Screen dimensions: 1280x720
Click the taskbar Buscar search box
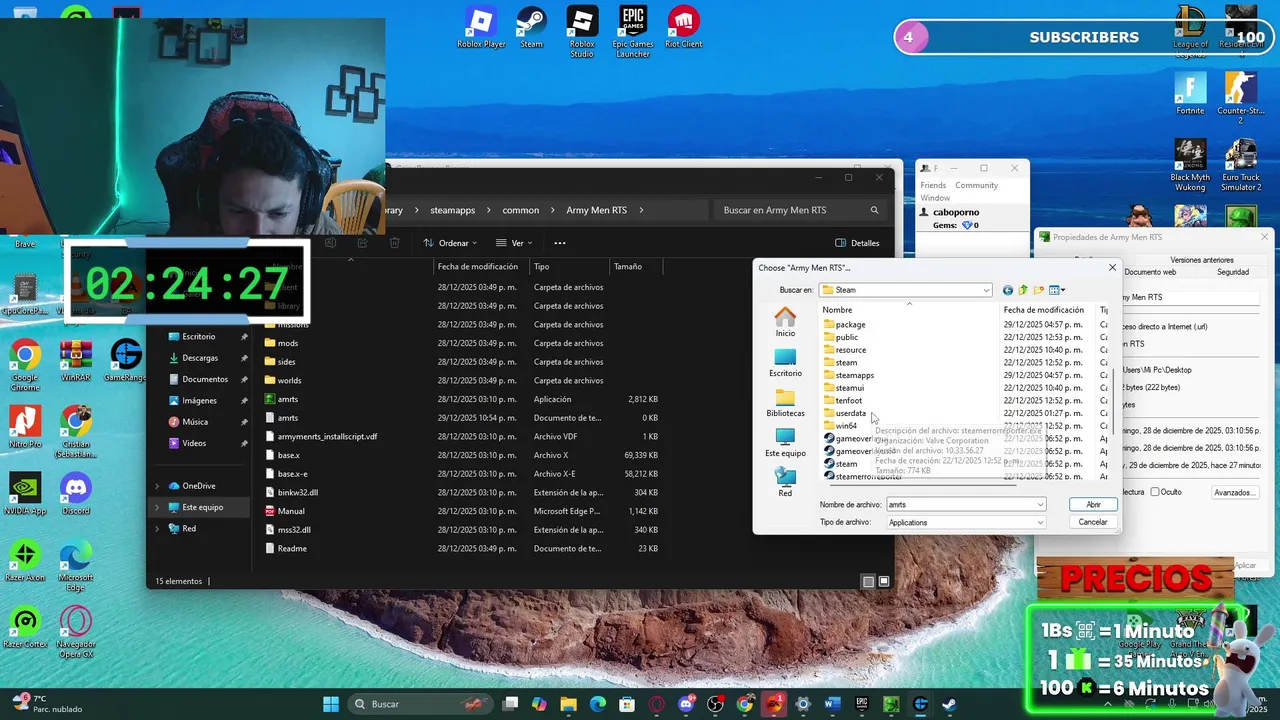420,704
